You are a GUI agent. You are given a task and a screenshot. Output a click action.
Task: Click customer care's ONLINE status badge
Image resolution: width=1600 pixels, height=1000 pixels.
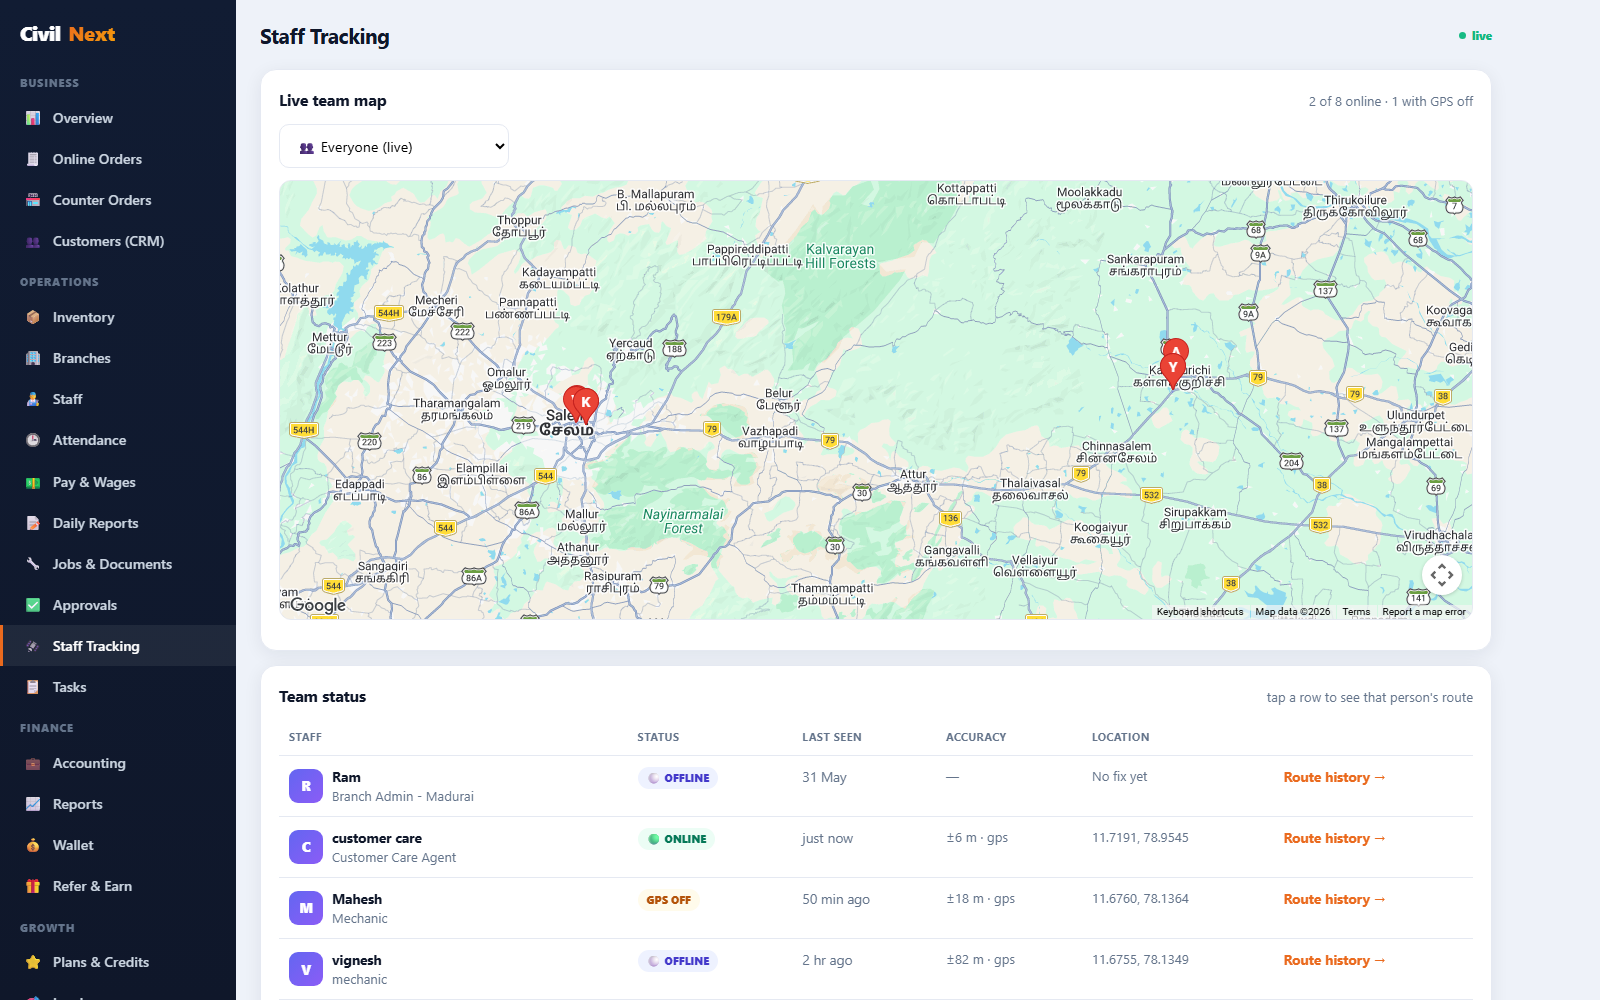point(677,839)
